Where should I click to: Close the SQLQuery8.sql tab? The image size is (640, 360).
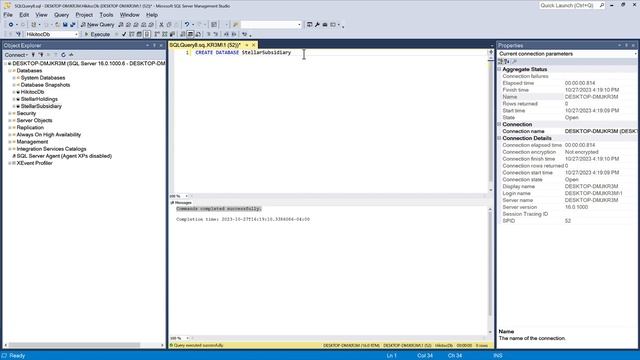253,45
